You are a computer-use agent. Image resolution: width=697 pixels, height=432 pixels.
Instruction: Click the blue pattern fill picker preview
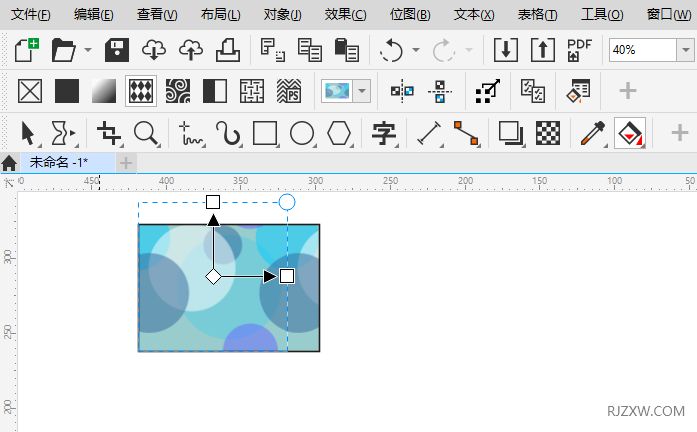pos(337,91)
